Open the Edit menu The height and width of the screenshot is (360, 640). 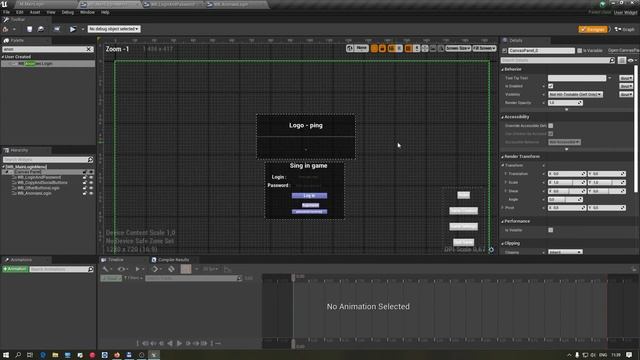(x=20, y=12)
